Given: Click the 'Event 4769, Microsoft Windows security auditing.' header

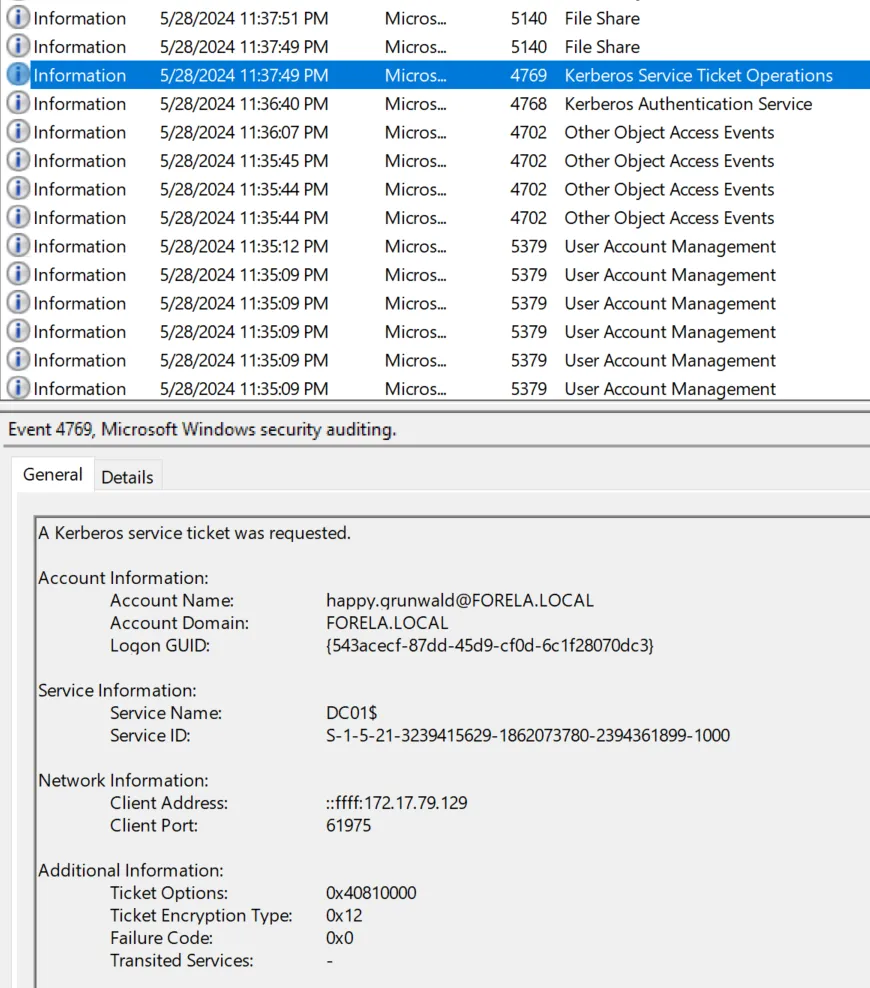Looking at the screenshot, I should pyautogui.click(x=202, y=429).
